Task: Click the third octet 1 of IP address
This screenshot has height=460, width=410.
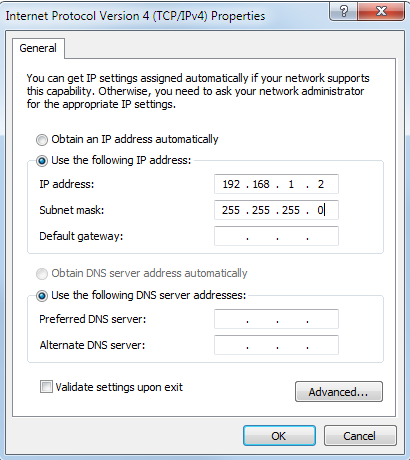Action: (x=291, y=184)
